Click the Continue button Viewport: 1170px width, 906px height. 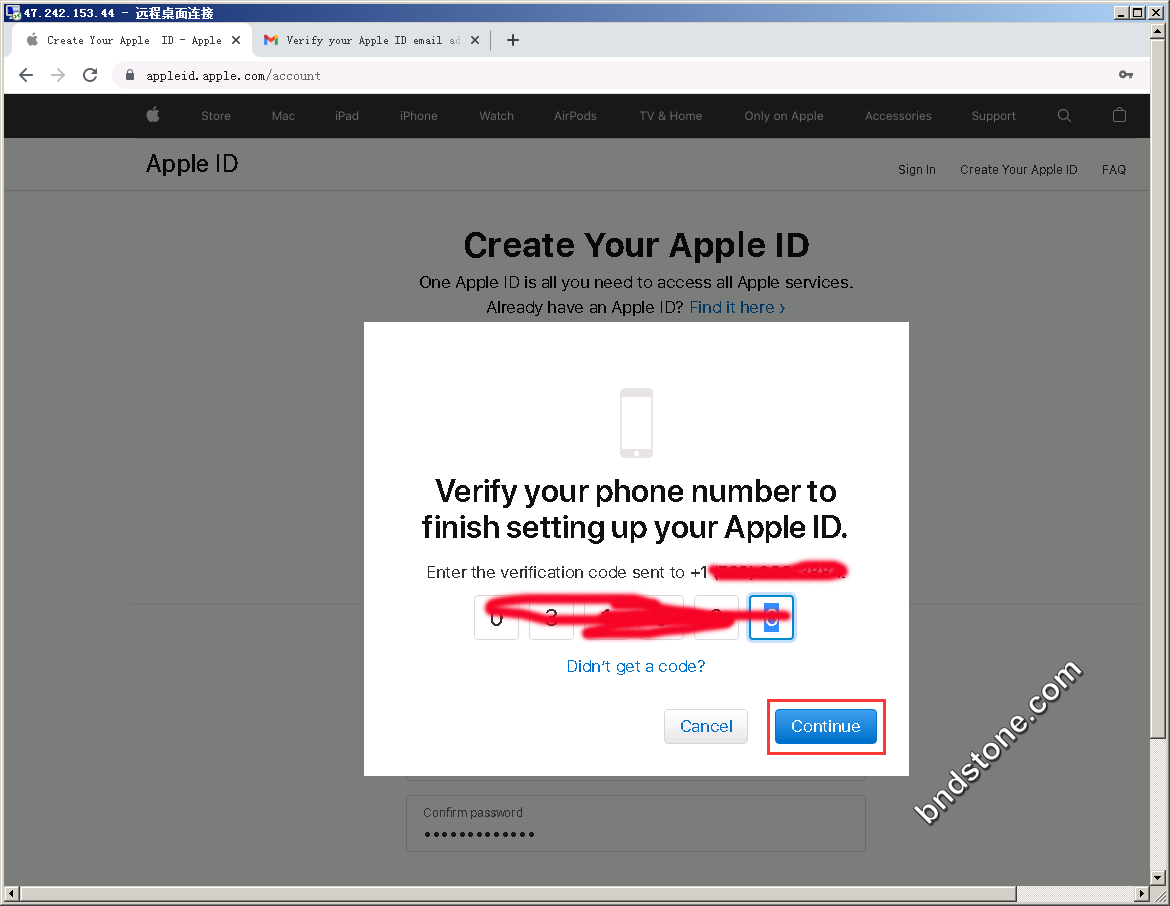(x=825, y=726)
